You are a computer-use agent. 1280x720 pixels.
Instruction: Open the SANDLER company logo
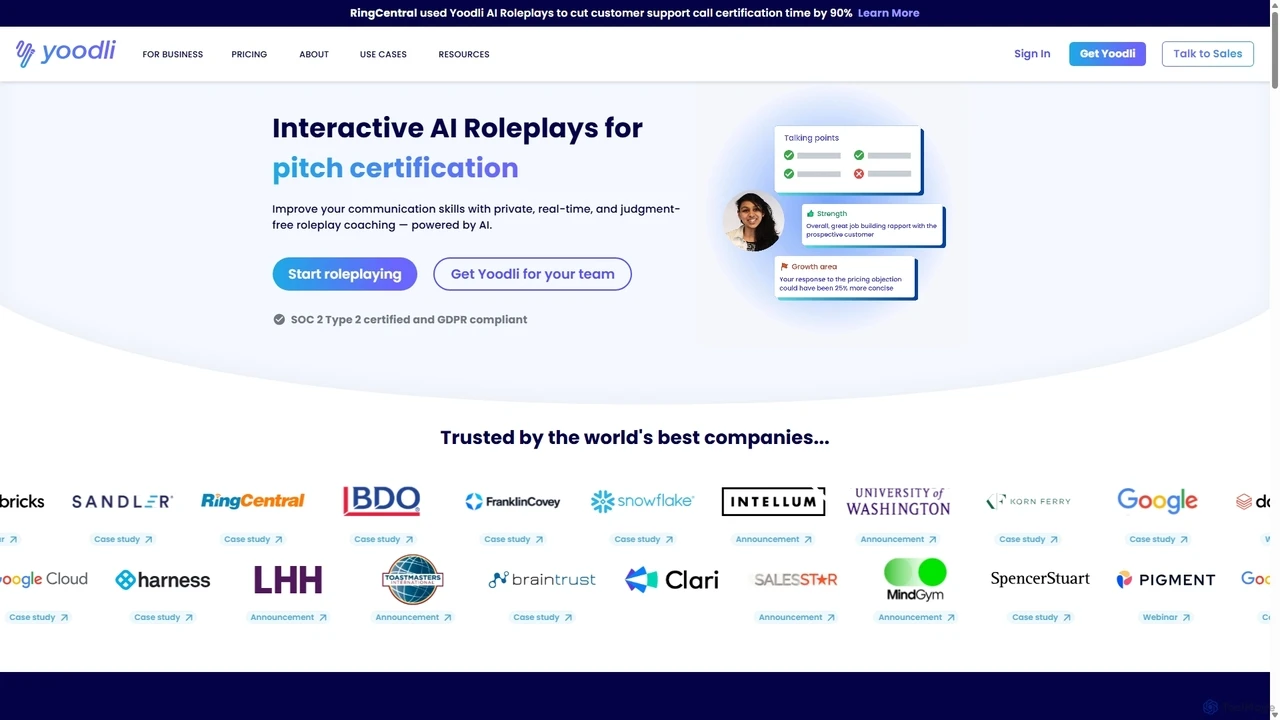point(122,501)
